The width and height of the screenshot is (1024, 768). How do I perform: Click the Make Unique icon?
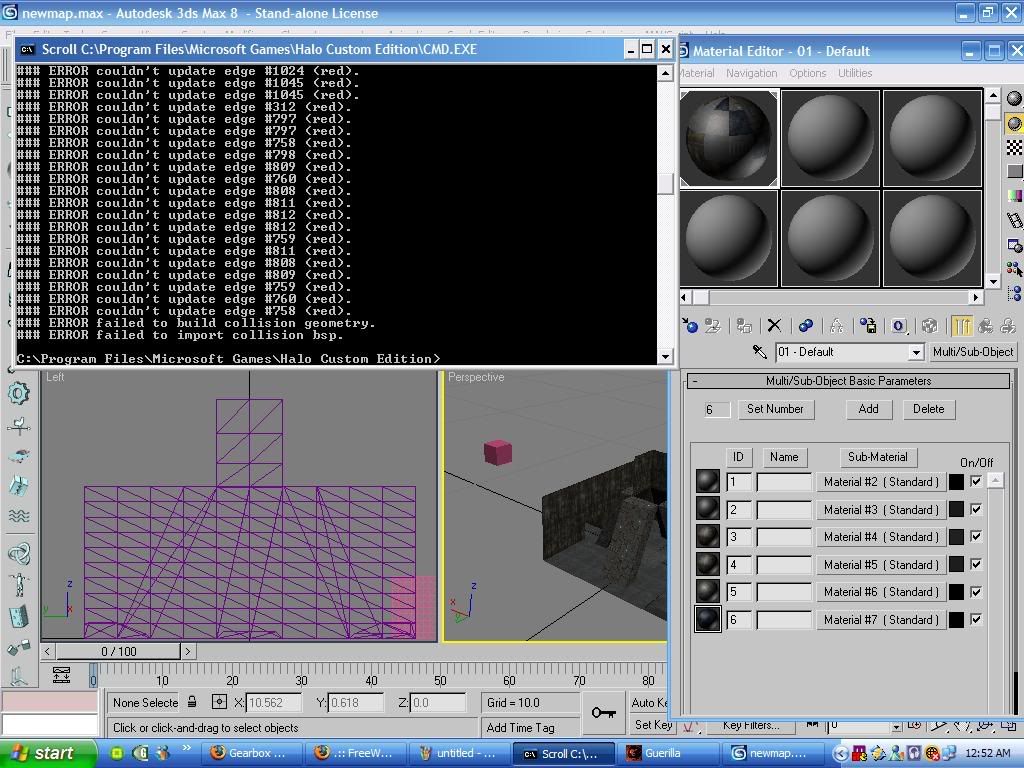coord(837,325)
